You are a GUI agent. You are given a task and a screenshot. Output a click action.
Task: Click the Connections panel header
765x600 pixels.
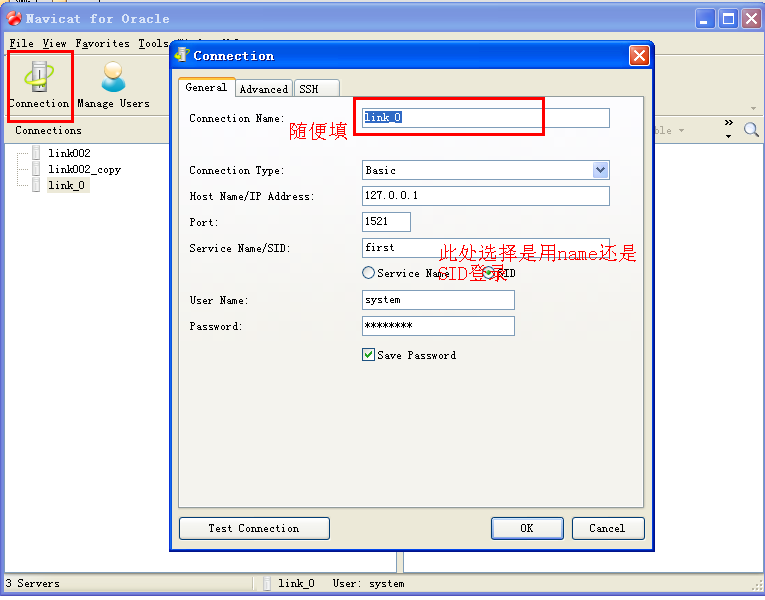pyautogui.click(x=48, y=130)
